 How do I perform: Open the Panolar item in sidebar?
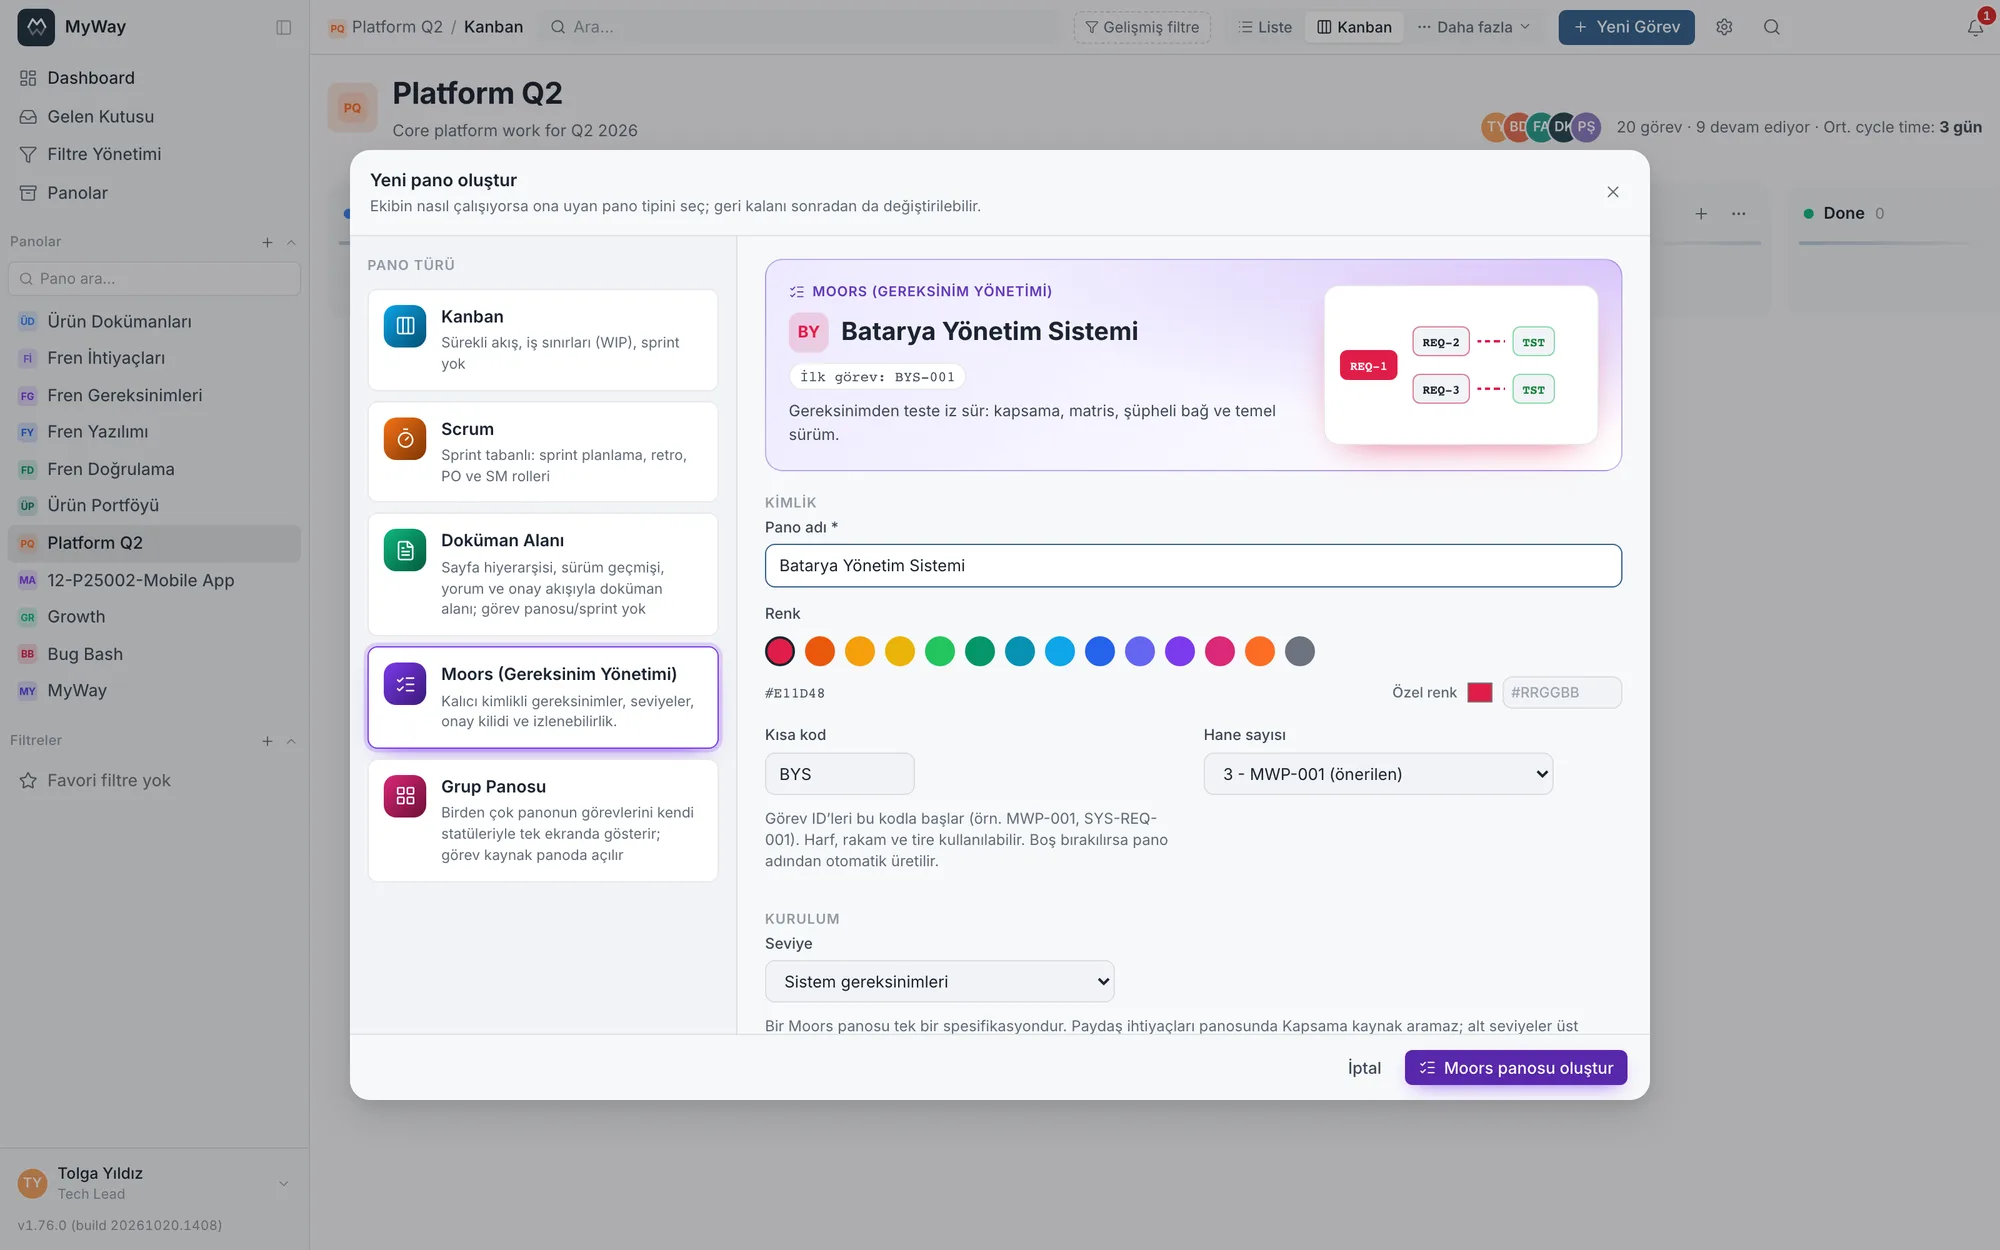[x=154, y=193]
